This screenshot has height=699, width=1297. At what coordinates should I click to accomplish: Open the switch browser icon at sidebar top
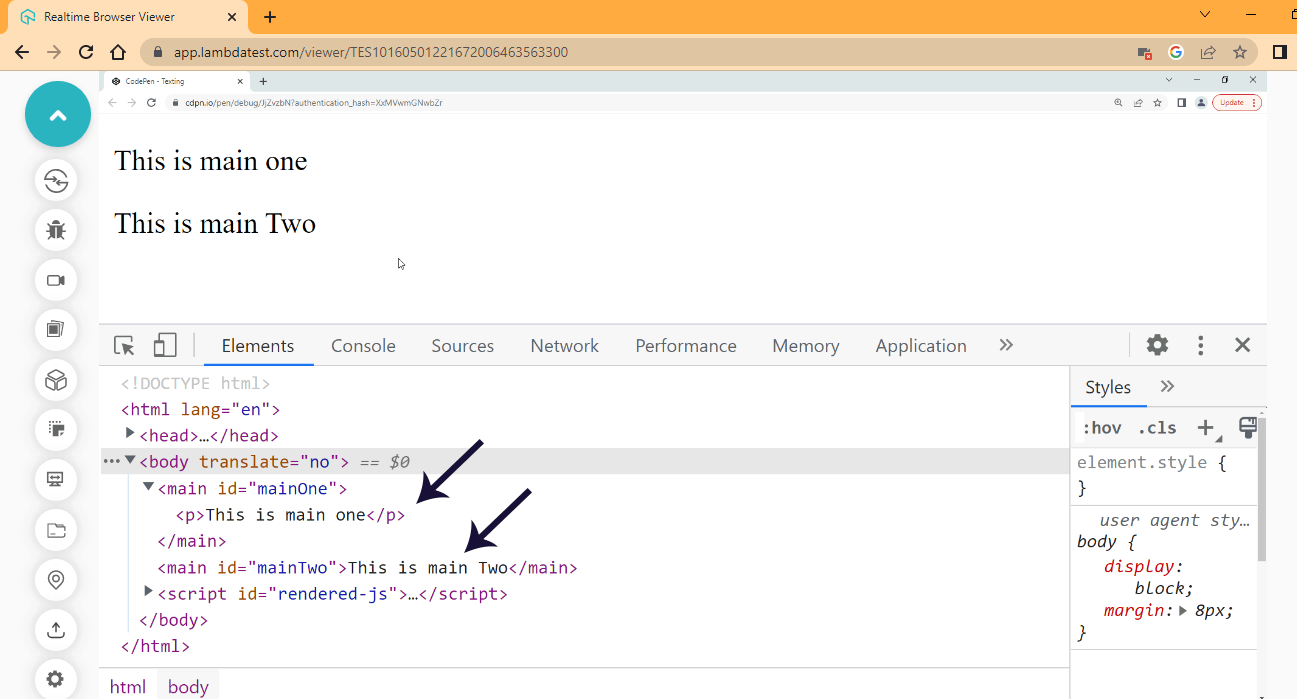click(x=56, y=180)
